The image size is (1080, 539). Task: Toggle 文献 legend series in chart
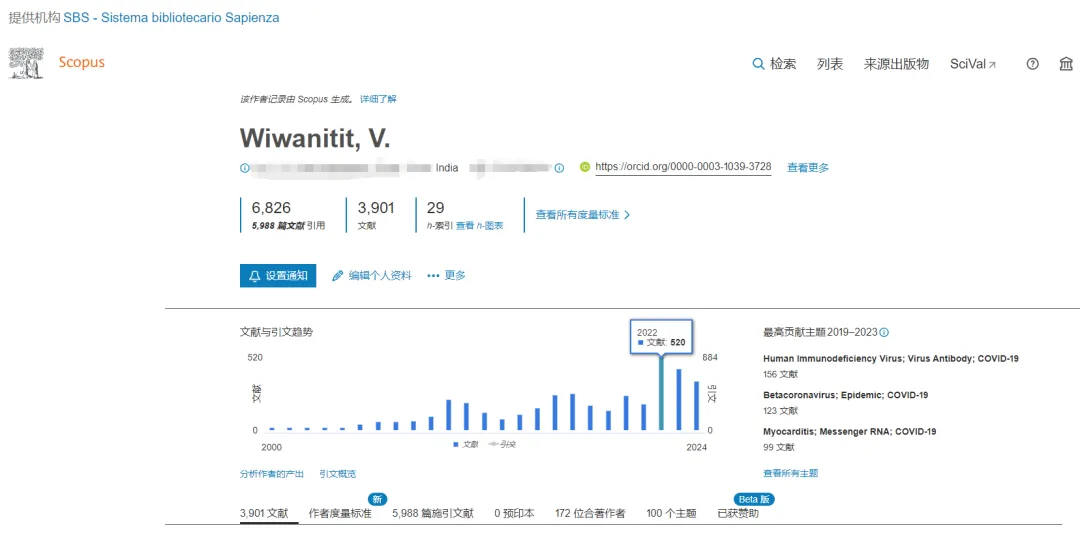466,445
